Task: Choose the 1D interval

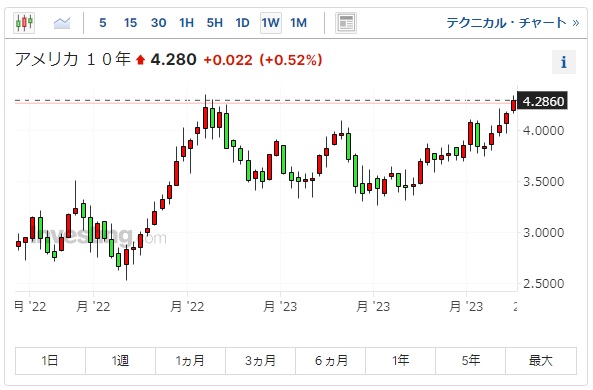Action: 242,23
